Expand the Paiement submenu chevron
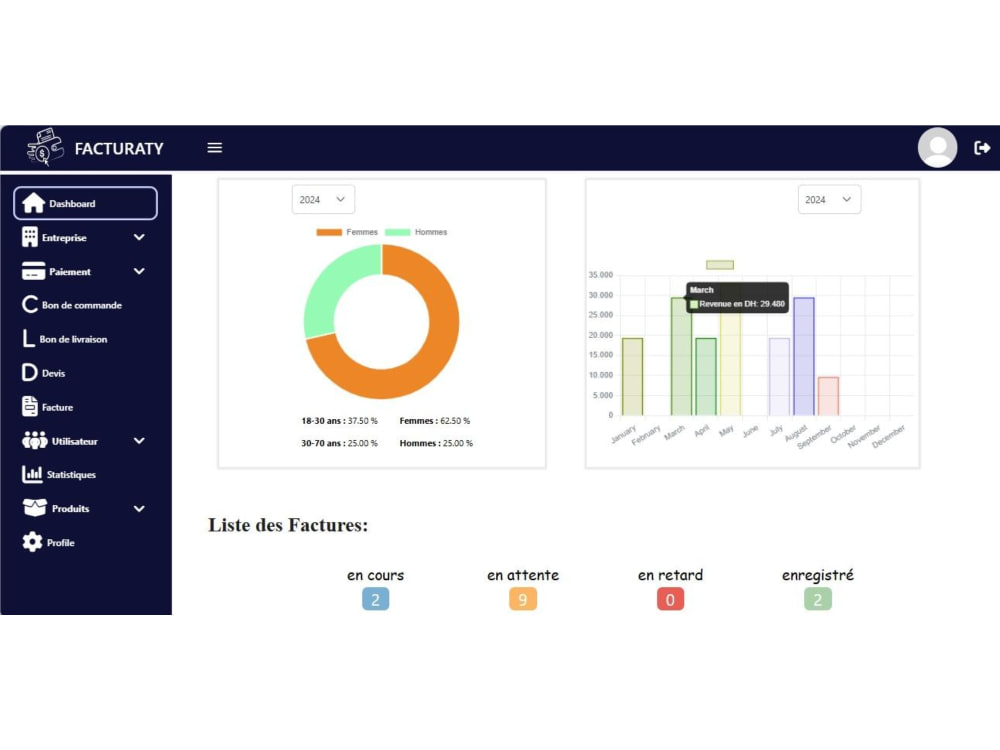 [139, 271]
